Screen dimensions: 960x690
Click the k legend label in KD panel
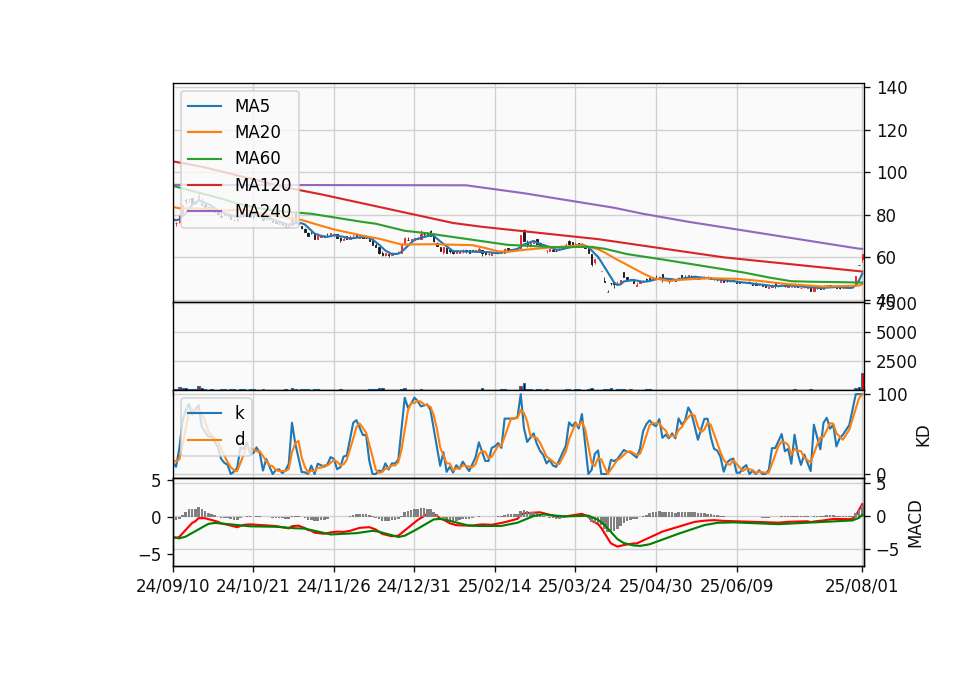(x=239, y=413)
